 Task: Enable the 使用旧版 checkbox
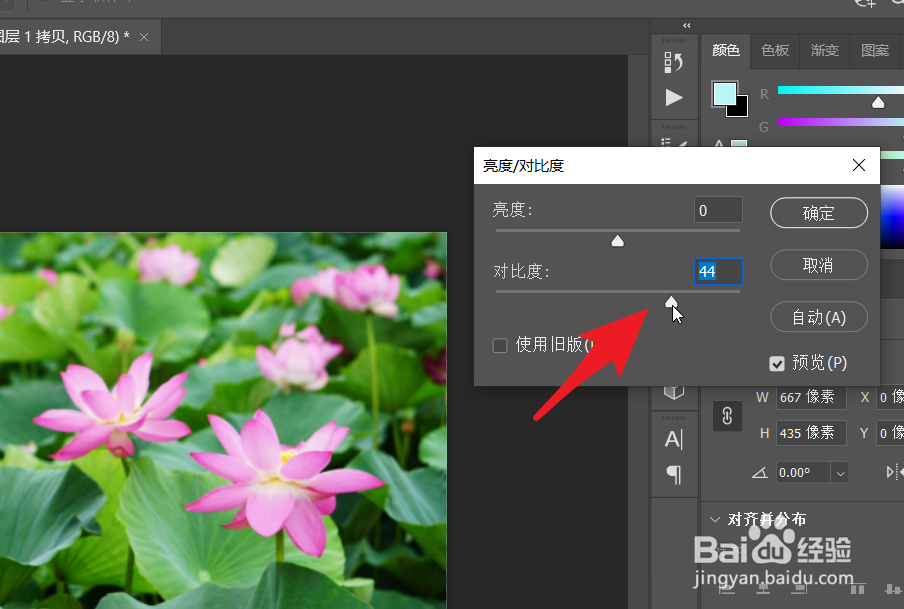pos(500,345)
